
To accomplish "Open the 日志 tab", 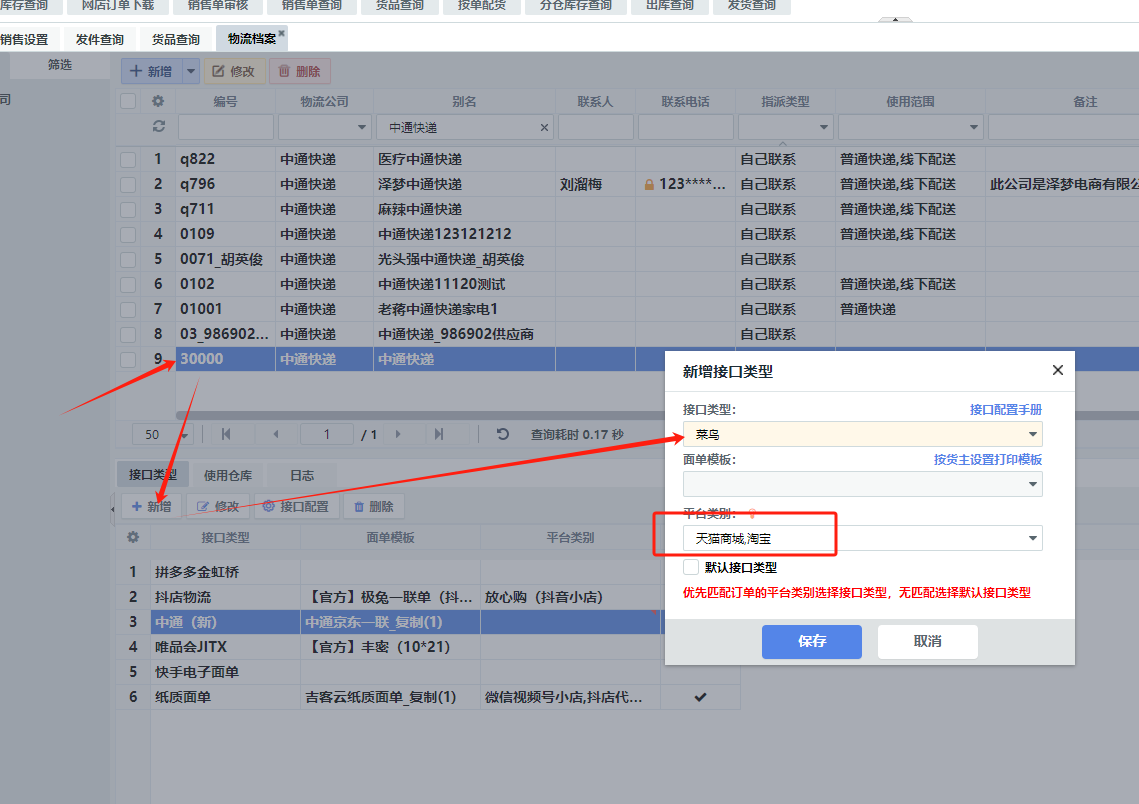I will [302, 475].
